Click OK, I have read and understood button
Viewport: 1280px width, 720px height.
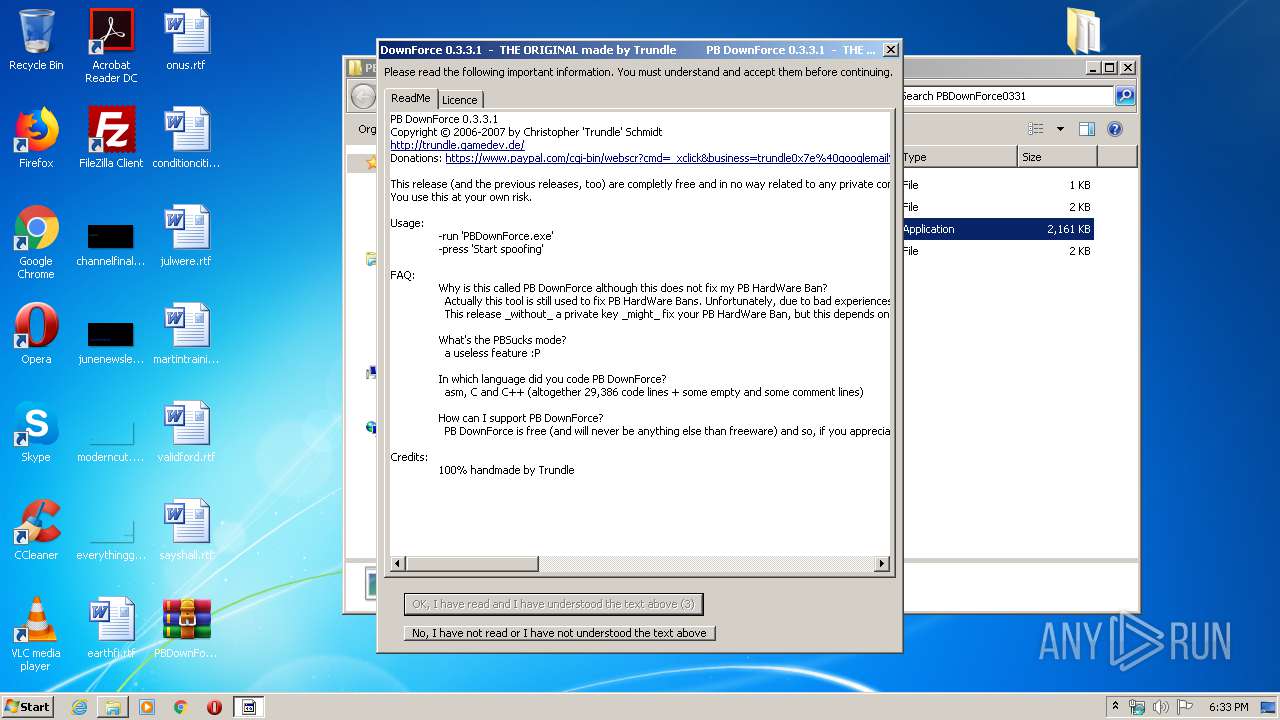coord(553,604)
